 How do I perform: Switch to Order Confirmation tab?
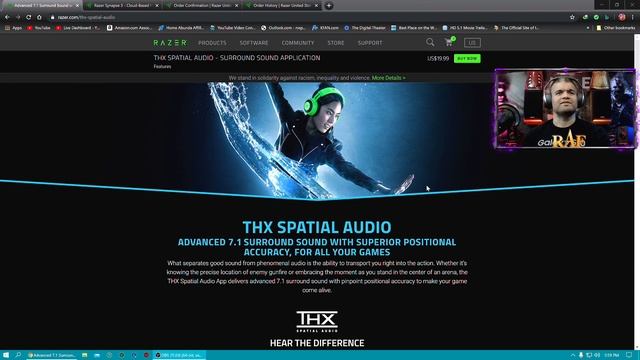point(202,6)
